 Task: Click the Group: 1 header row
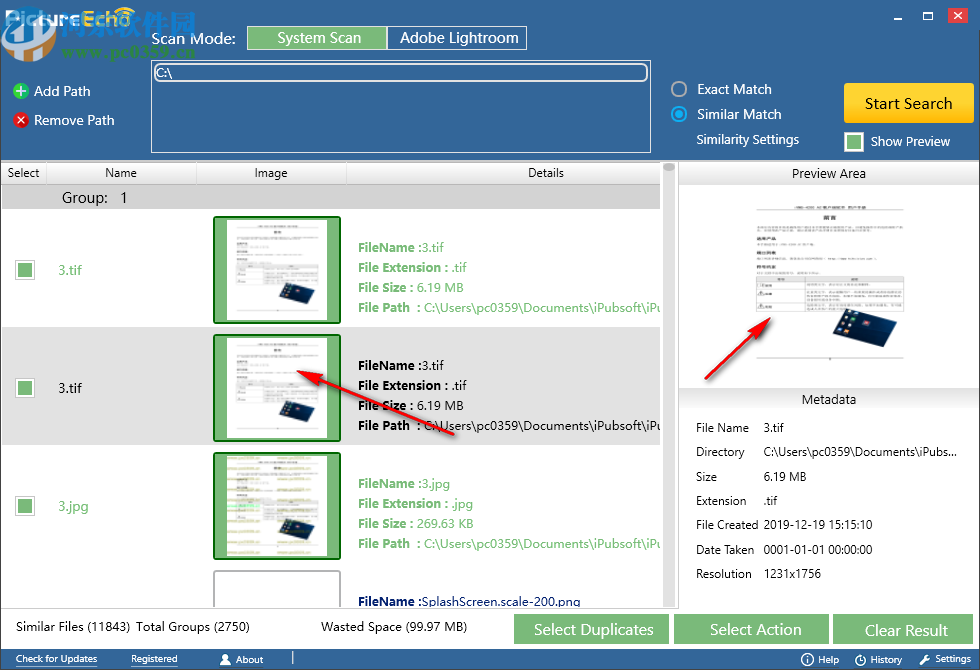(331, 198)
